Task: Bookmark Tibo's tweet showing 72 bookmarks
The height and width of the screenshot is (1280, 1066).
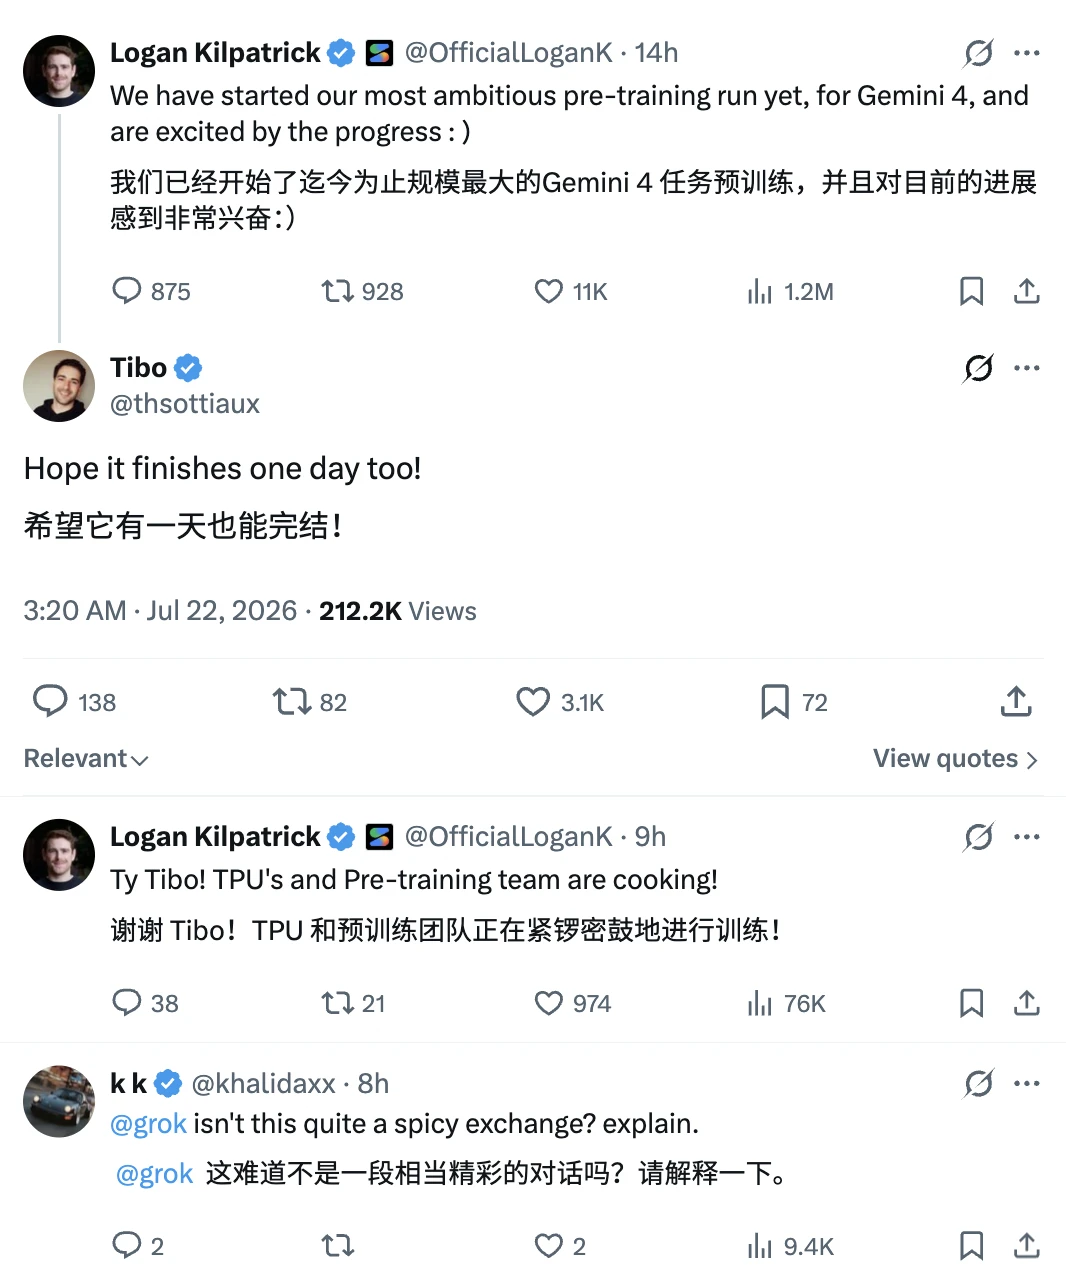Action: tap(774, 702)
